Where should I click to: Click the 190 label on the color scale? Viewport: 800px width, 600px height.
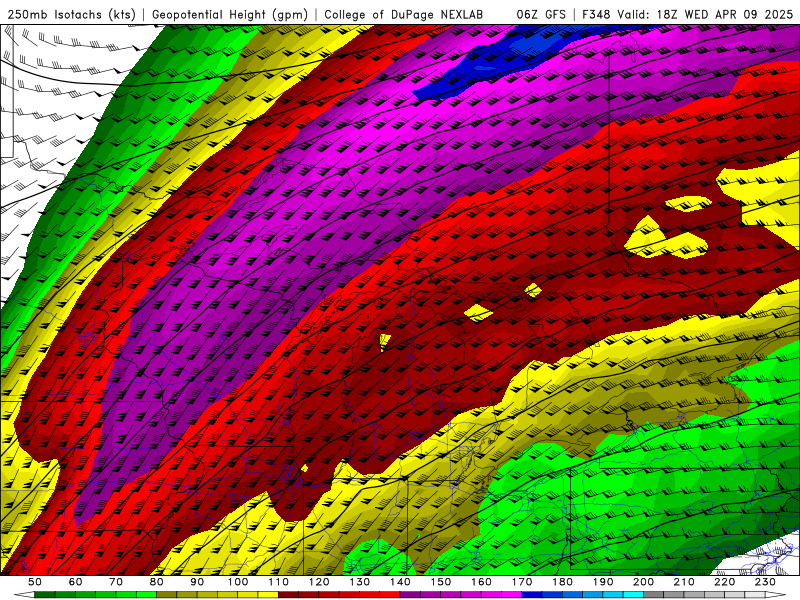(603, 582)
